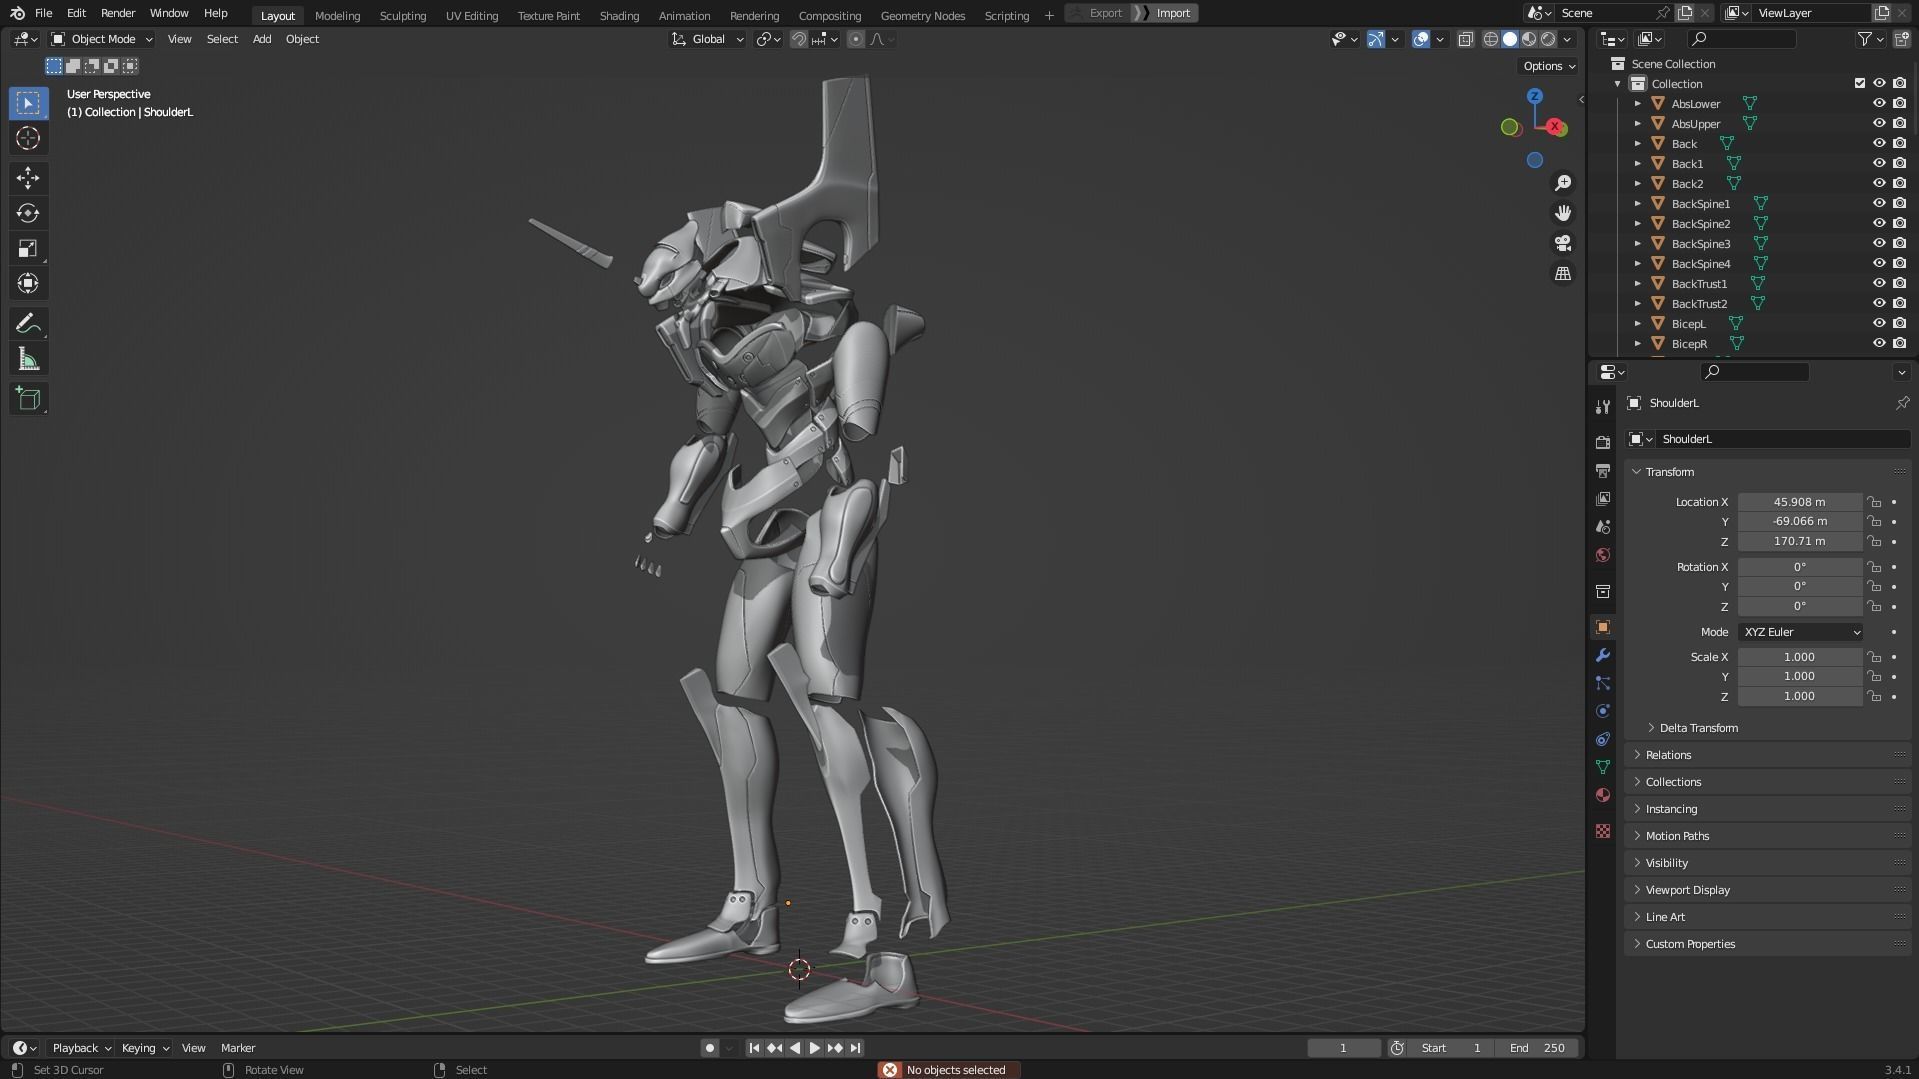Viewport: 1919px width, 1079px height.
Task: Open the Output properties tab
Action: click(x=1603, y=470)
